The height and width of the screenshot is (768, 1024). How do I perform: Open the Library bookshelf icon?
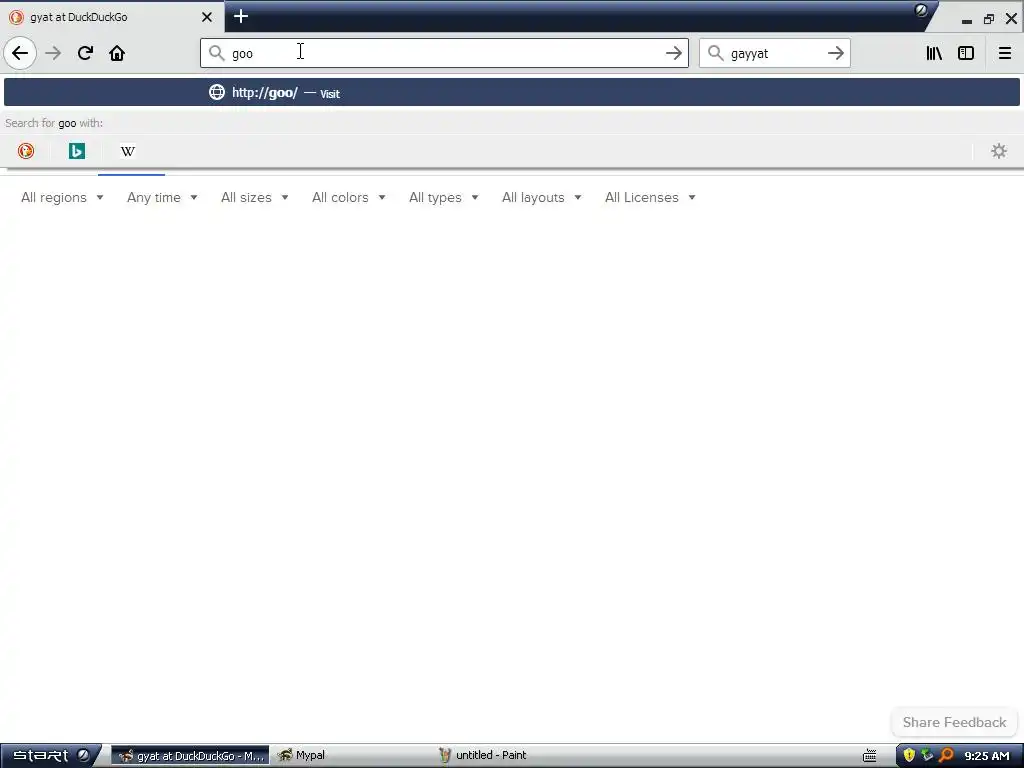[934, 53]
